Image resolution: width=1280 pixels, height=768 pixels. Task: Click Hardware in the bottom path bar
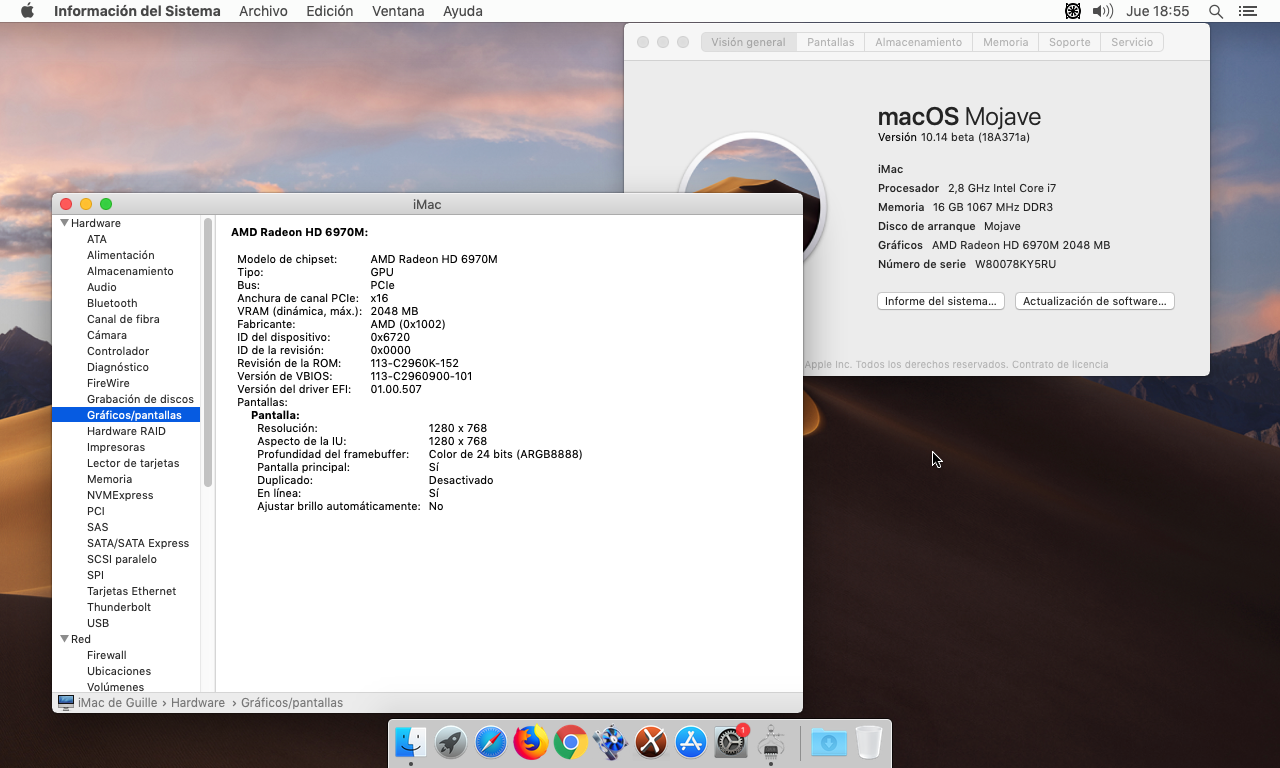point(198,703)
